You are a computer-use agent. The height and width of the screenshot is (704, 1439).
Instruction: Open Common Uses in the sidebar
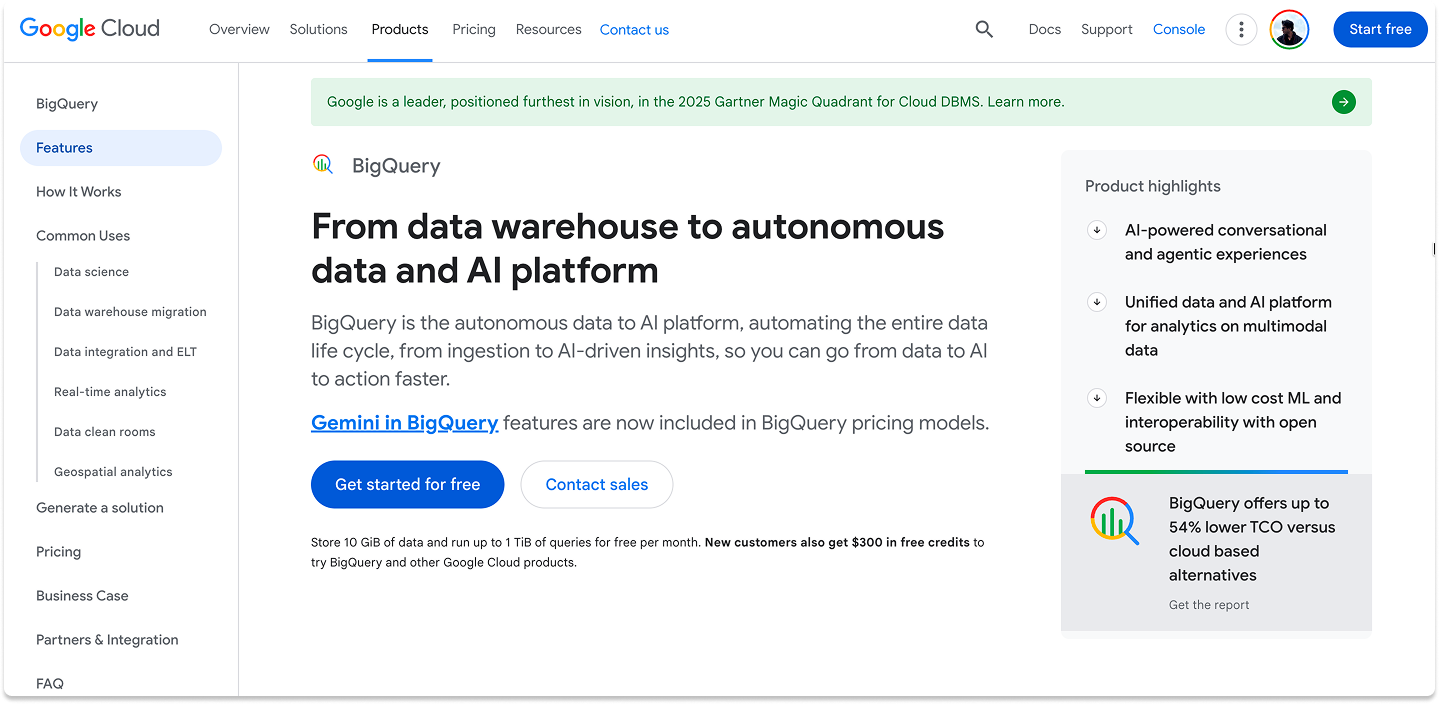(x=83, y=236)
